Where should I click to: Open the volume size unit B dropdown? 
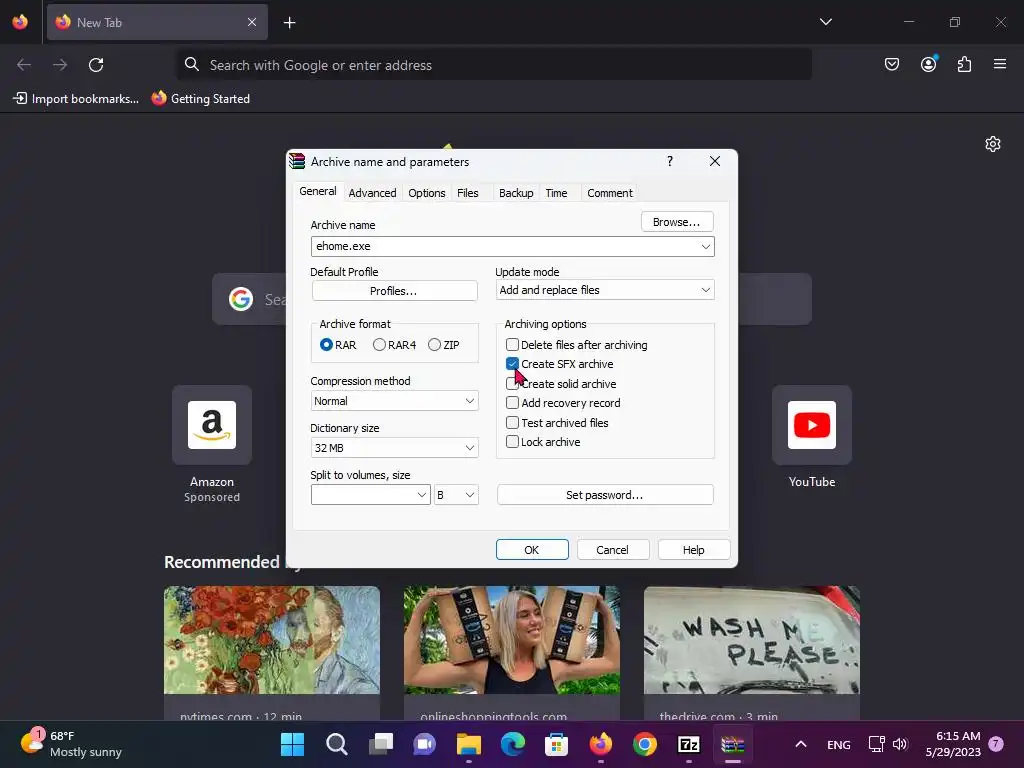click(x=456, y=495)
